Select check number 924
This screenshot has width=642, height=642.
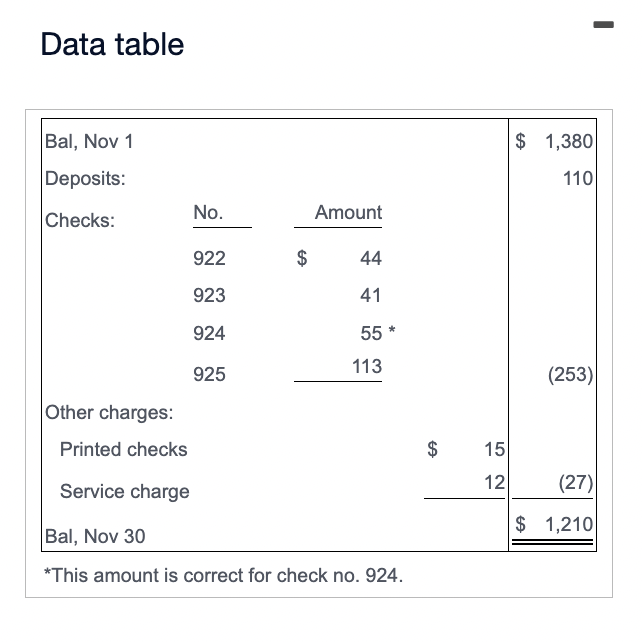tap(209, 333)
